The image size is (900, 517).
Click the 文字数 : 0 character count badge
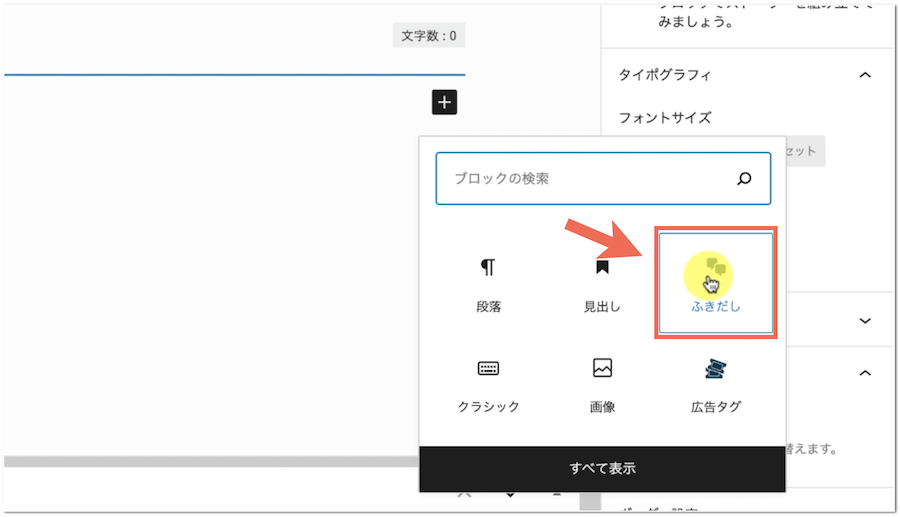[x=429, y=36]
